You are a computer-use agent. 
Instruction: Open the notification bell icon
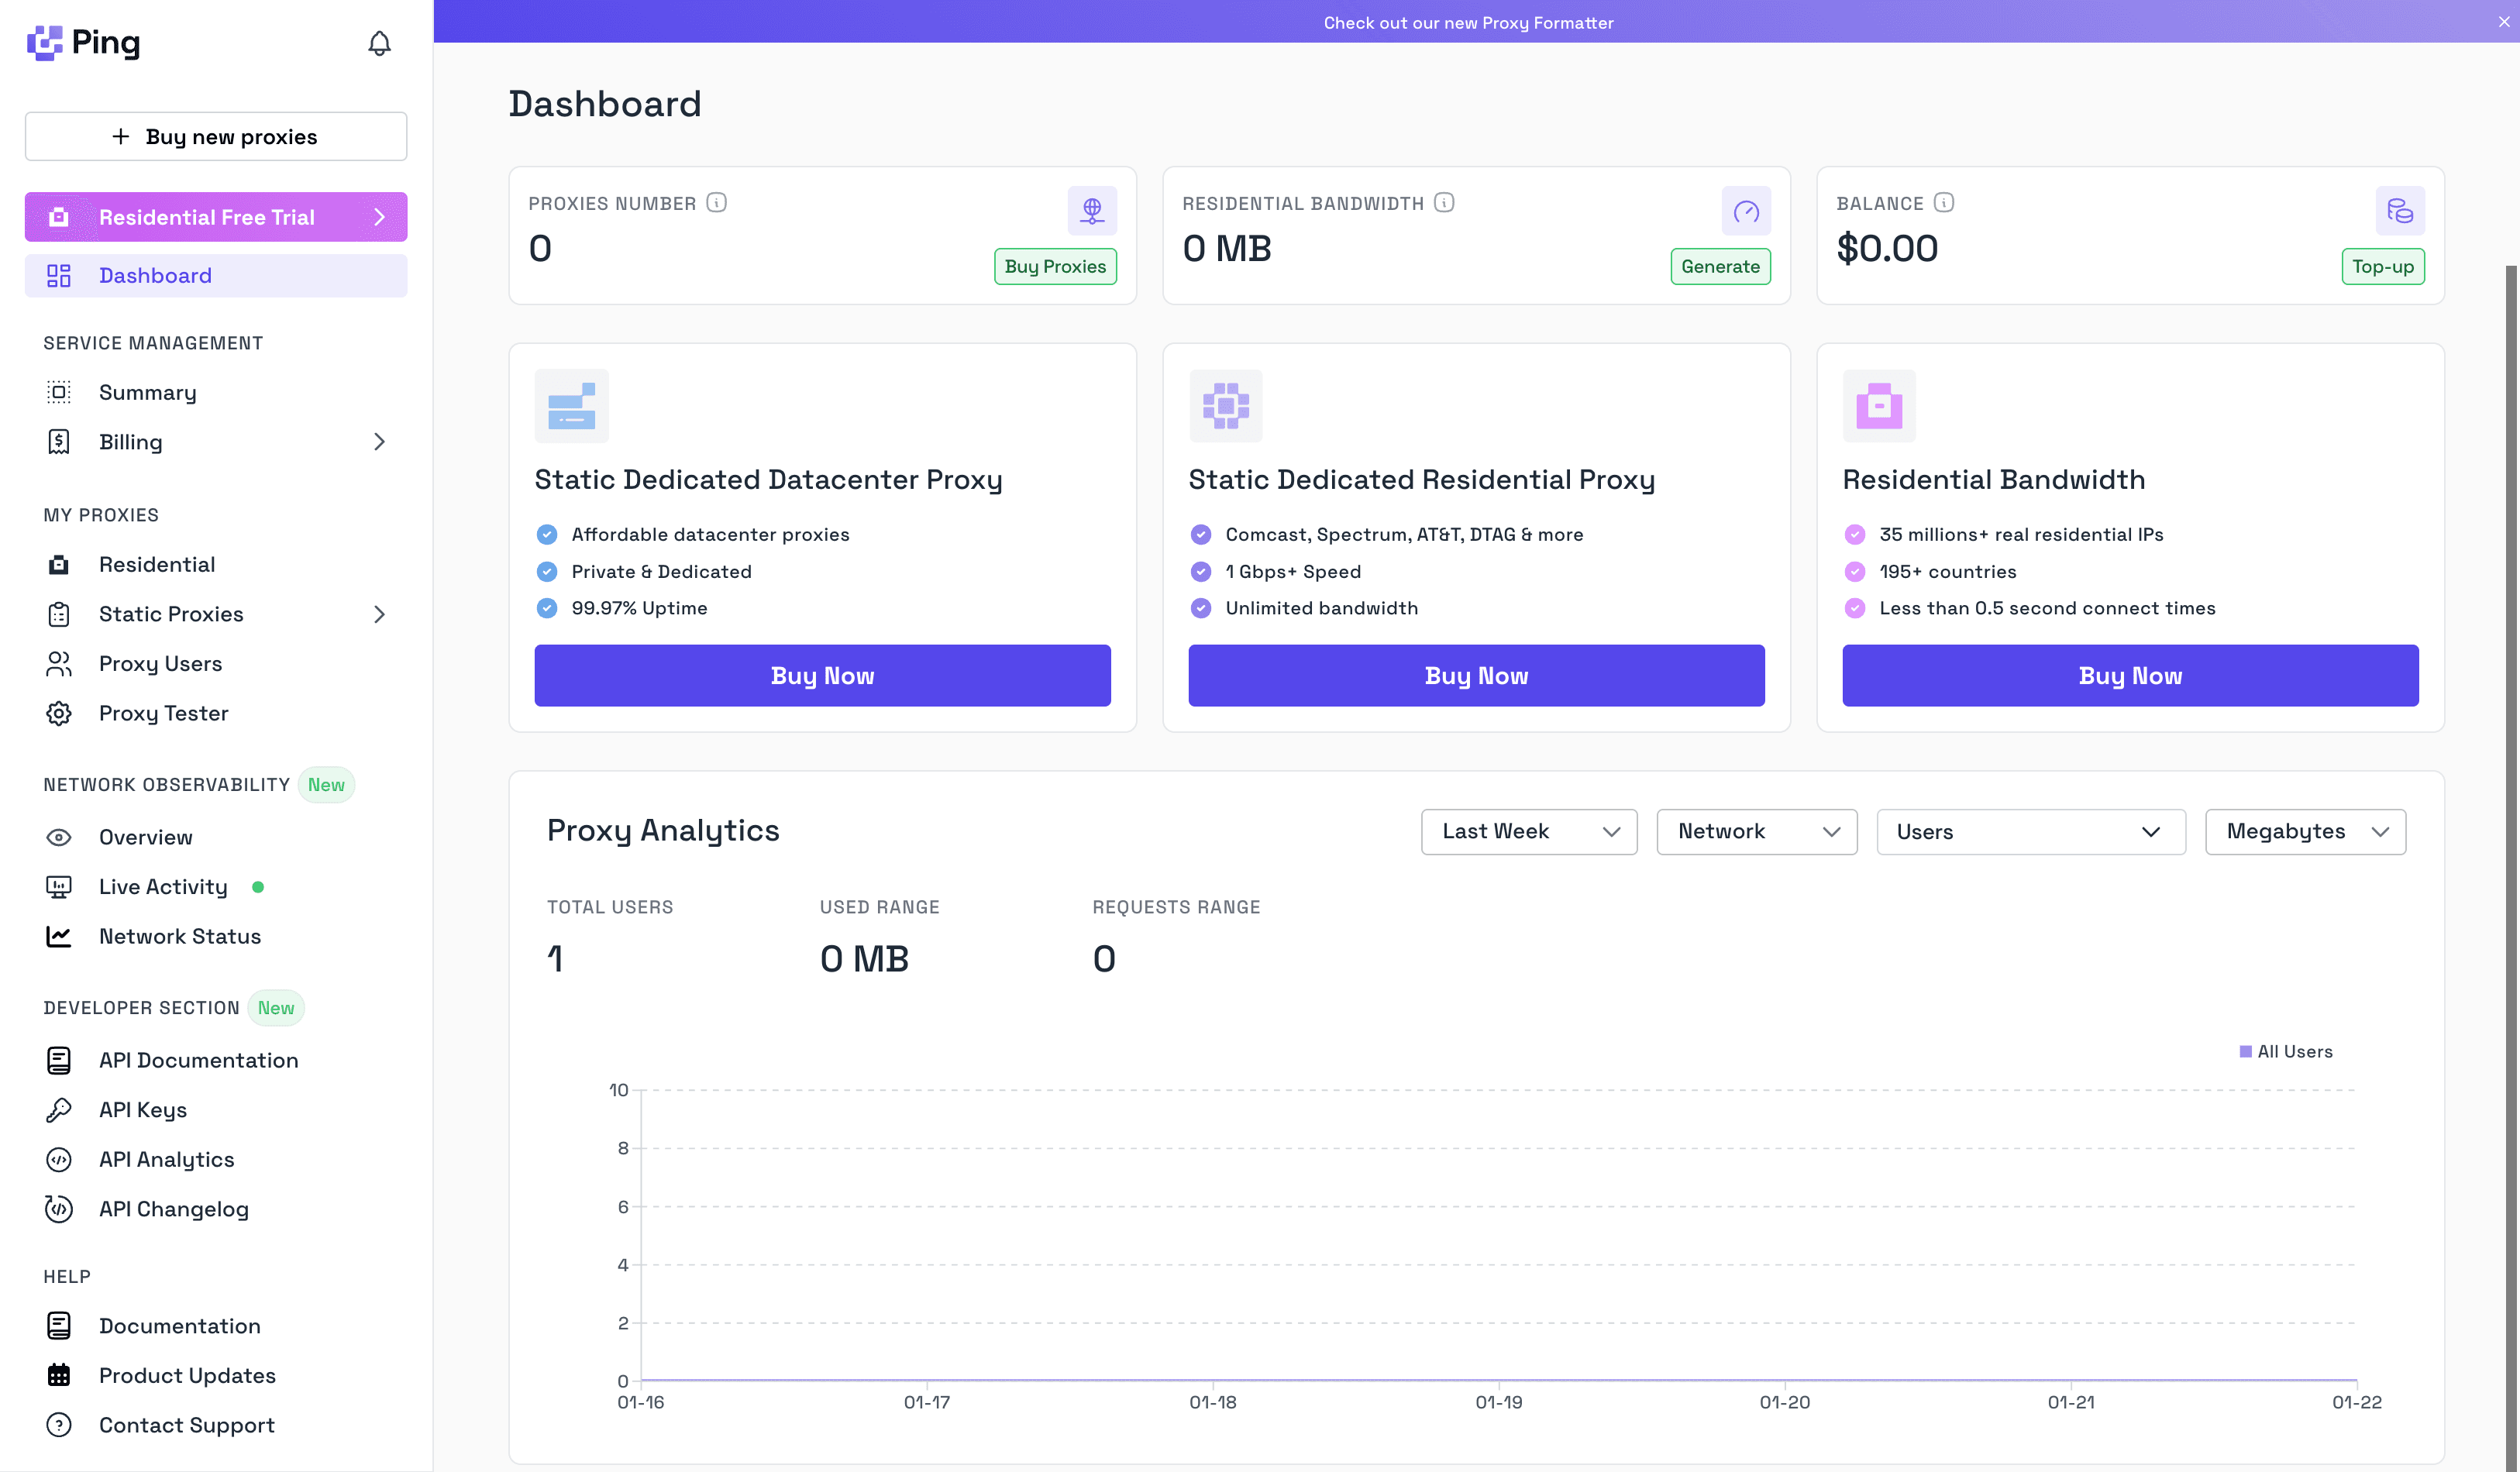379,42
